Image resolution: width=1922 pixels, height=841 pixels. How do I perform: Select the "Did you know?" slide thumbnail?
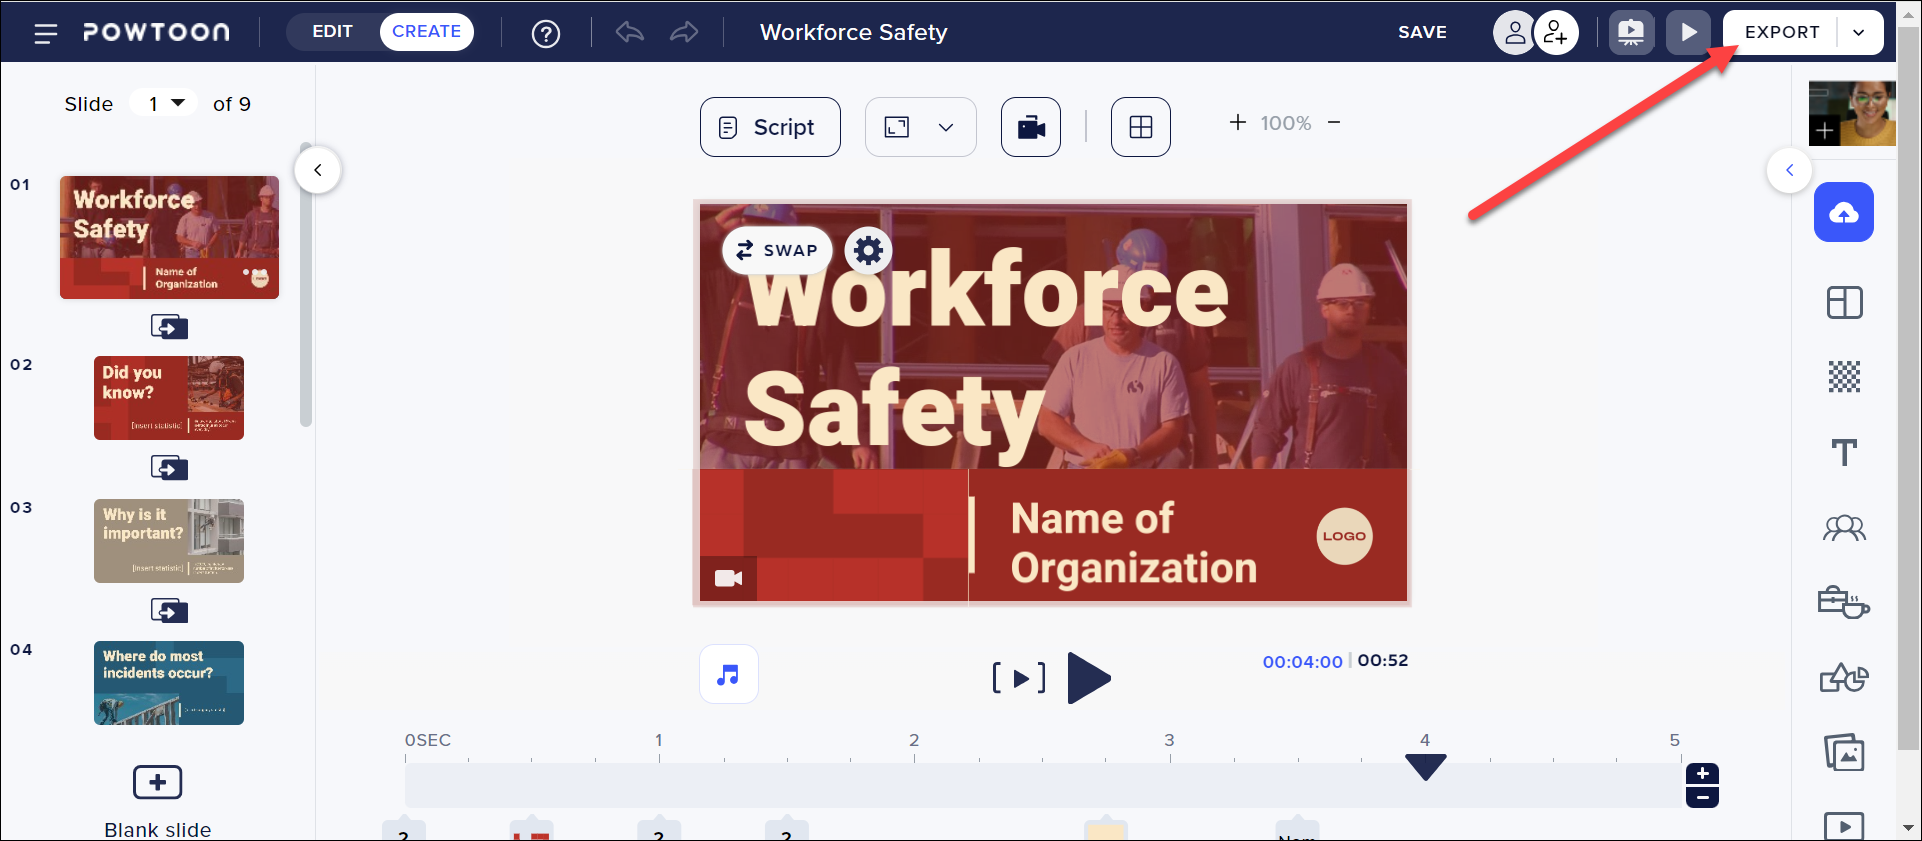[169, 398]
